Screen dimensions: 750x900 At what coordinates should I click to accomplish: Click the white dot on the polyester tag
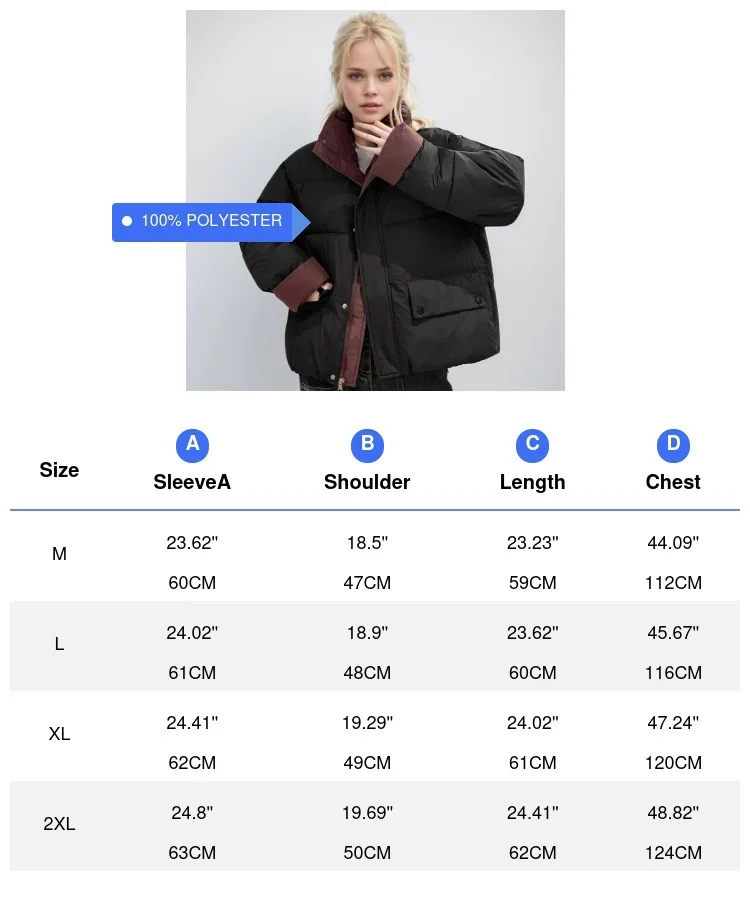(x=127, y=221)
